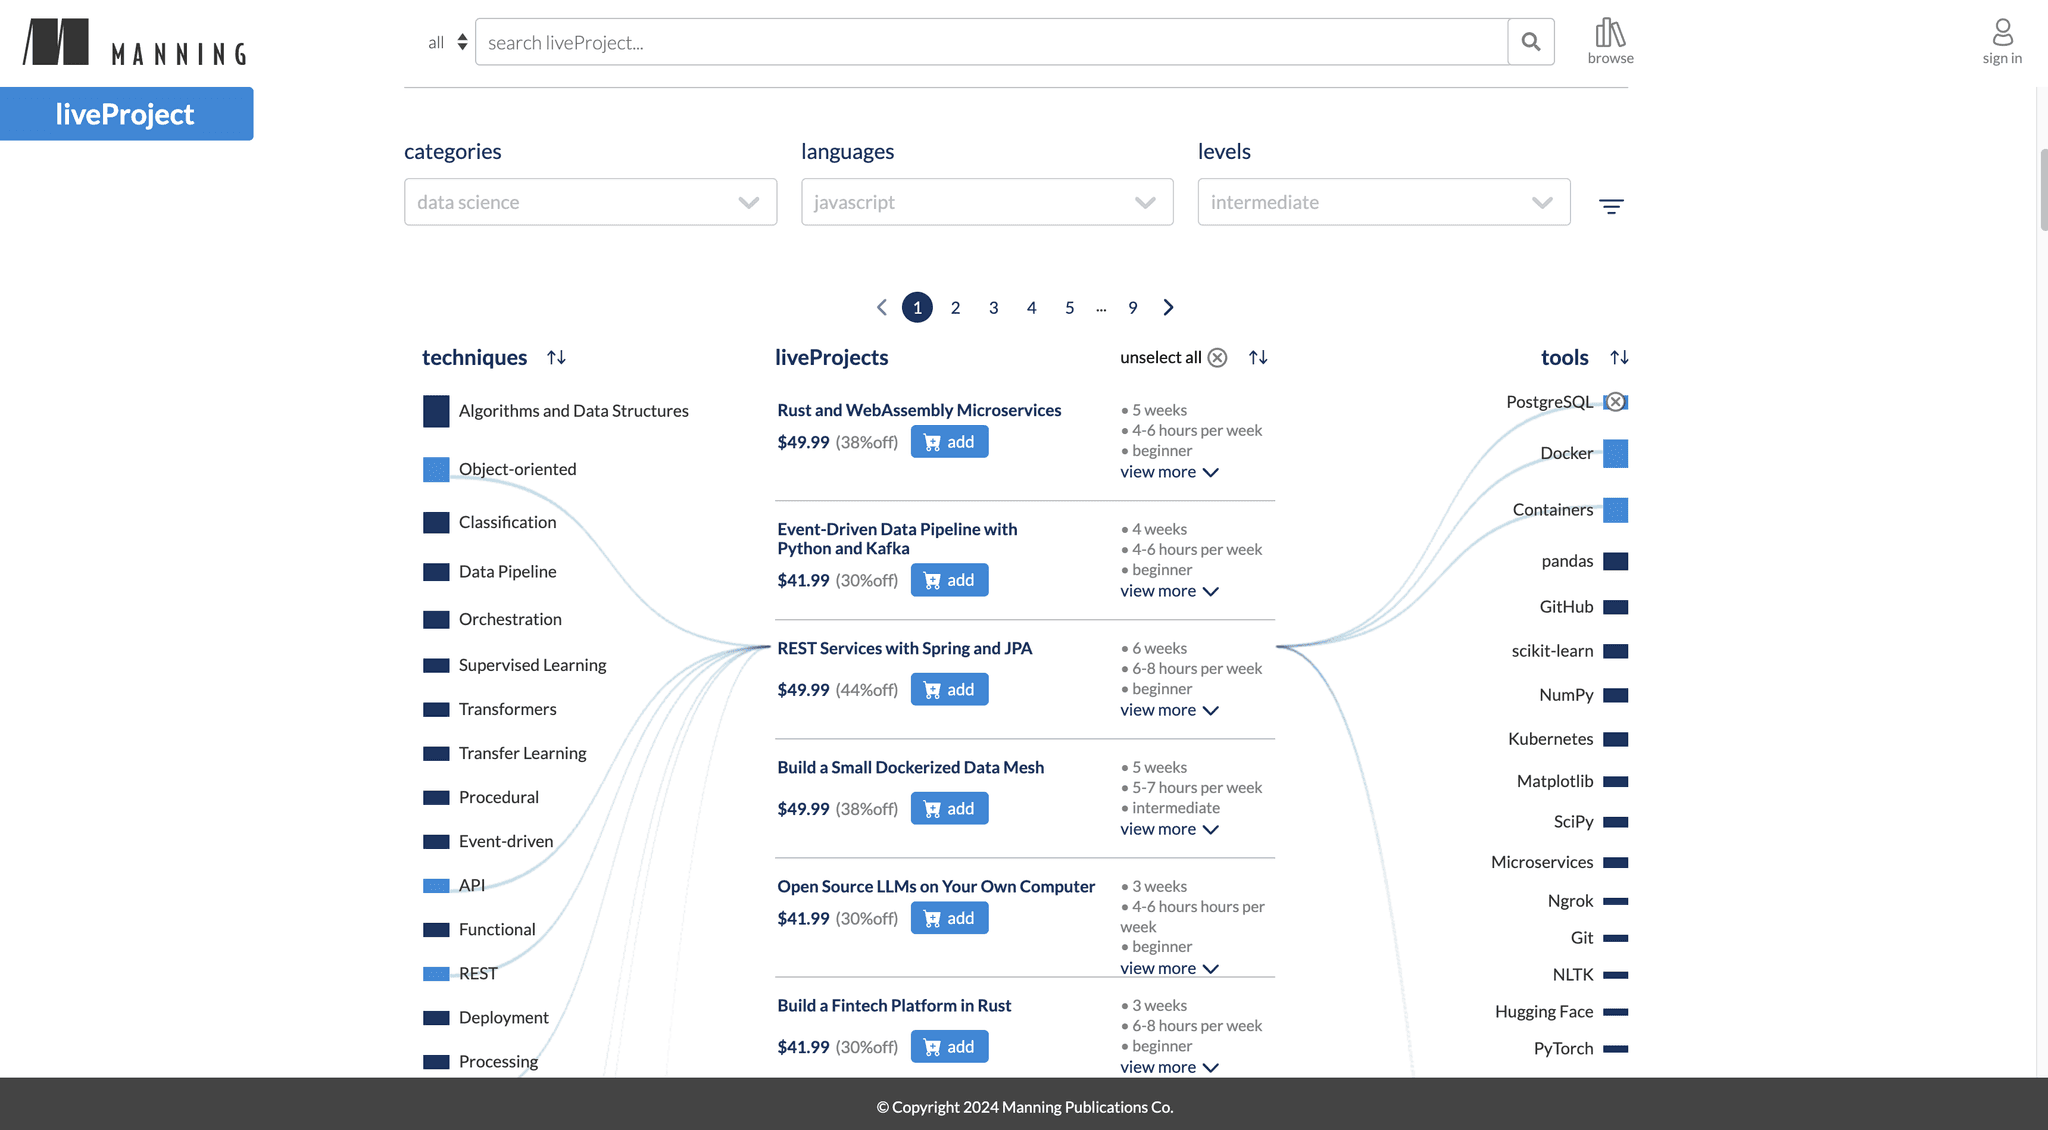Toggle the Docker tool filter square
Screen dimensions: 2048x1130
1615,453
